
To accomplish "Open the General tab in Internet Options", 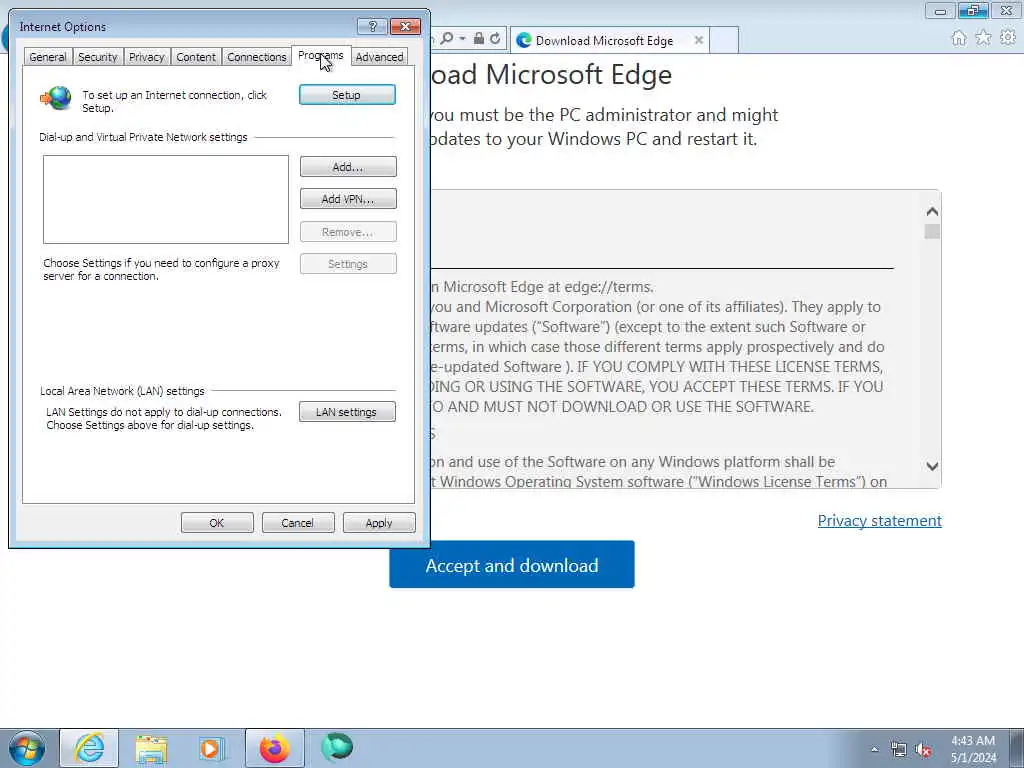I will (x=48, y=57).
